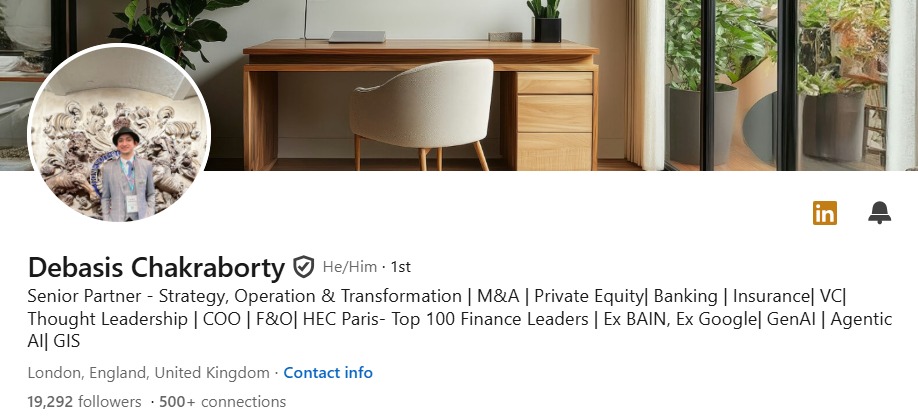Click the name Debasis Chakraborty
This screenshot has width=918, height=418.
[x=157, y=267]
